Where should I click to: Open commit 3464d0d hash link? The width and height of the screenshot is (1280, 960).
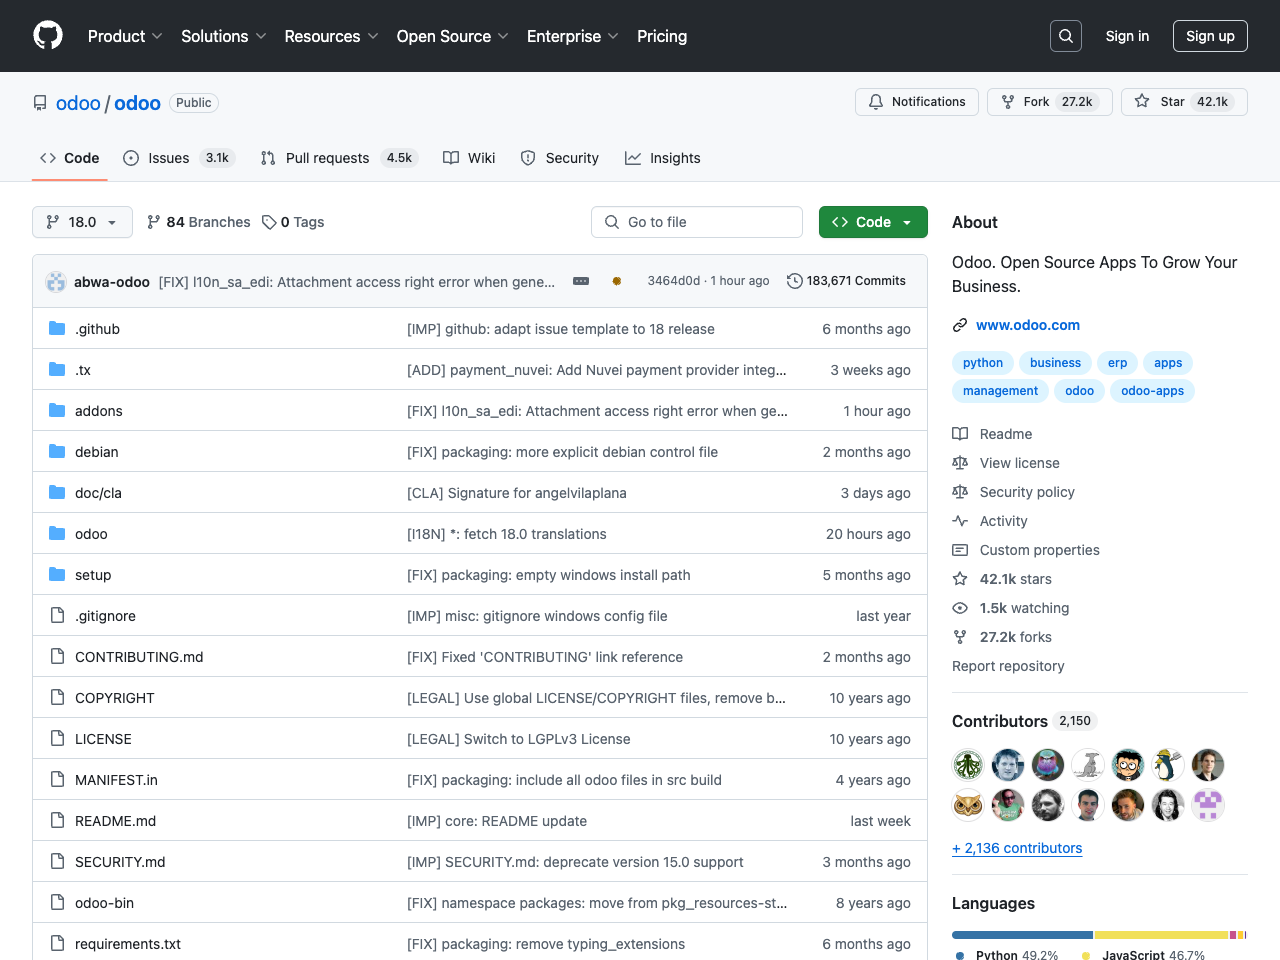[673, 281]
